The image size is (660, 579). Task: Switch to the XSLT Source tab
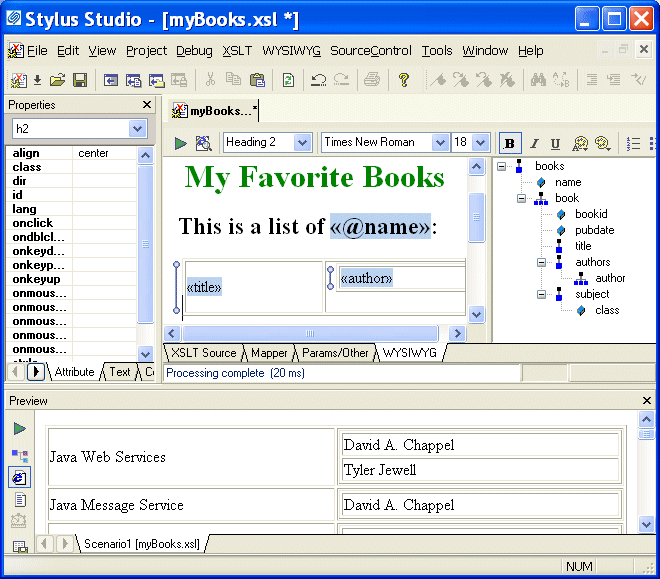click(203, 352)
